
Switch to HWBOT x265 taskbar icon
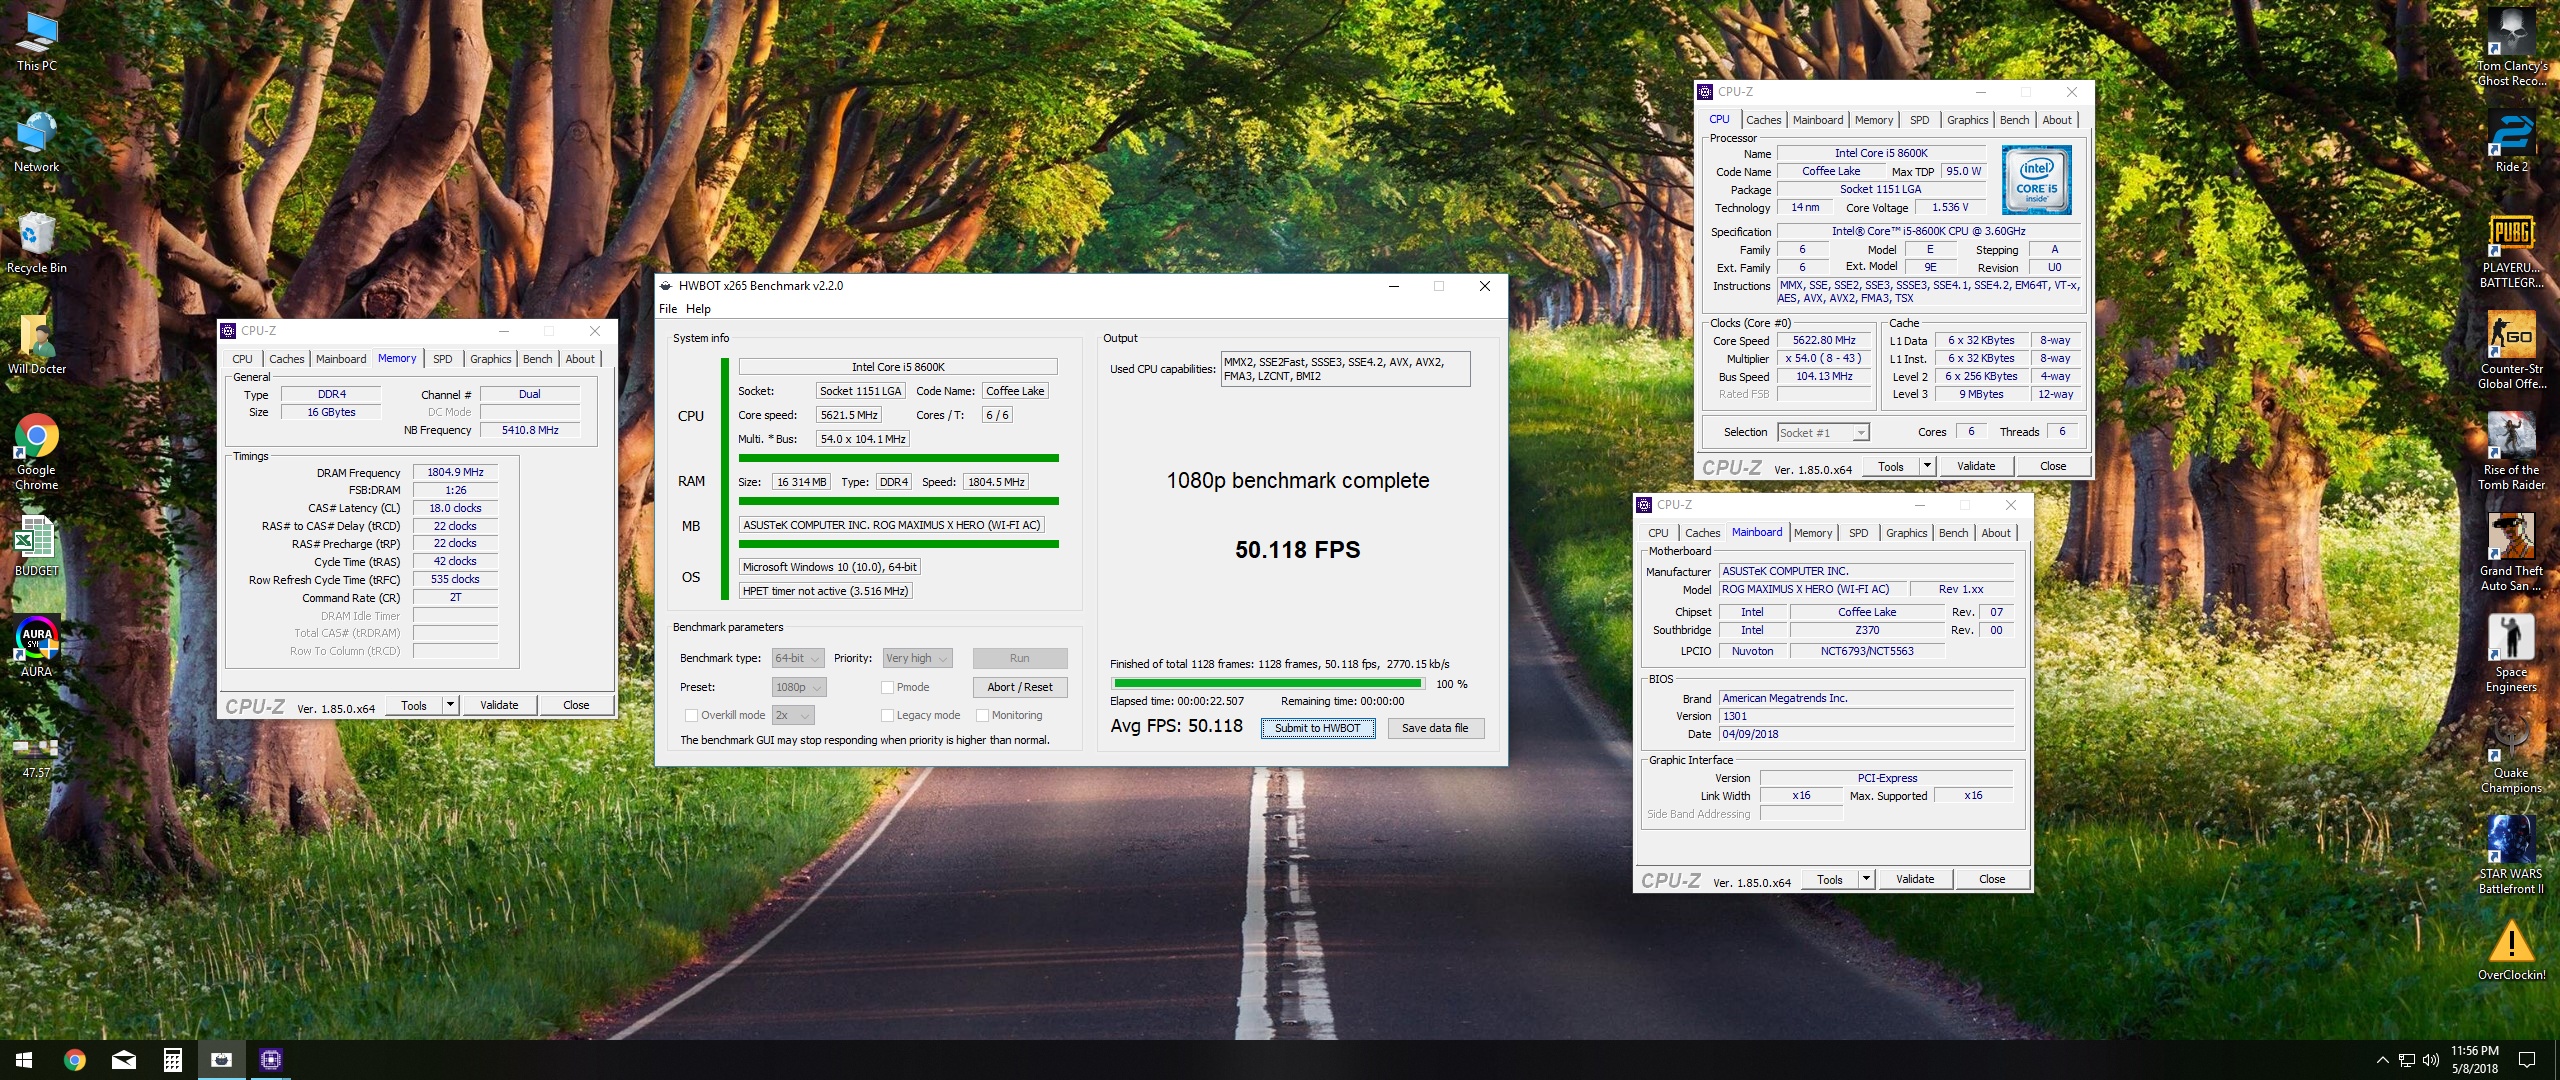point(221,1060)
